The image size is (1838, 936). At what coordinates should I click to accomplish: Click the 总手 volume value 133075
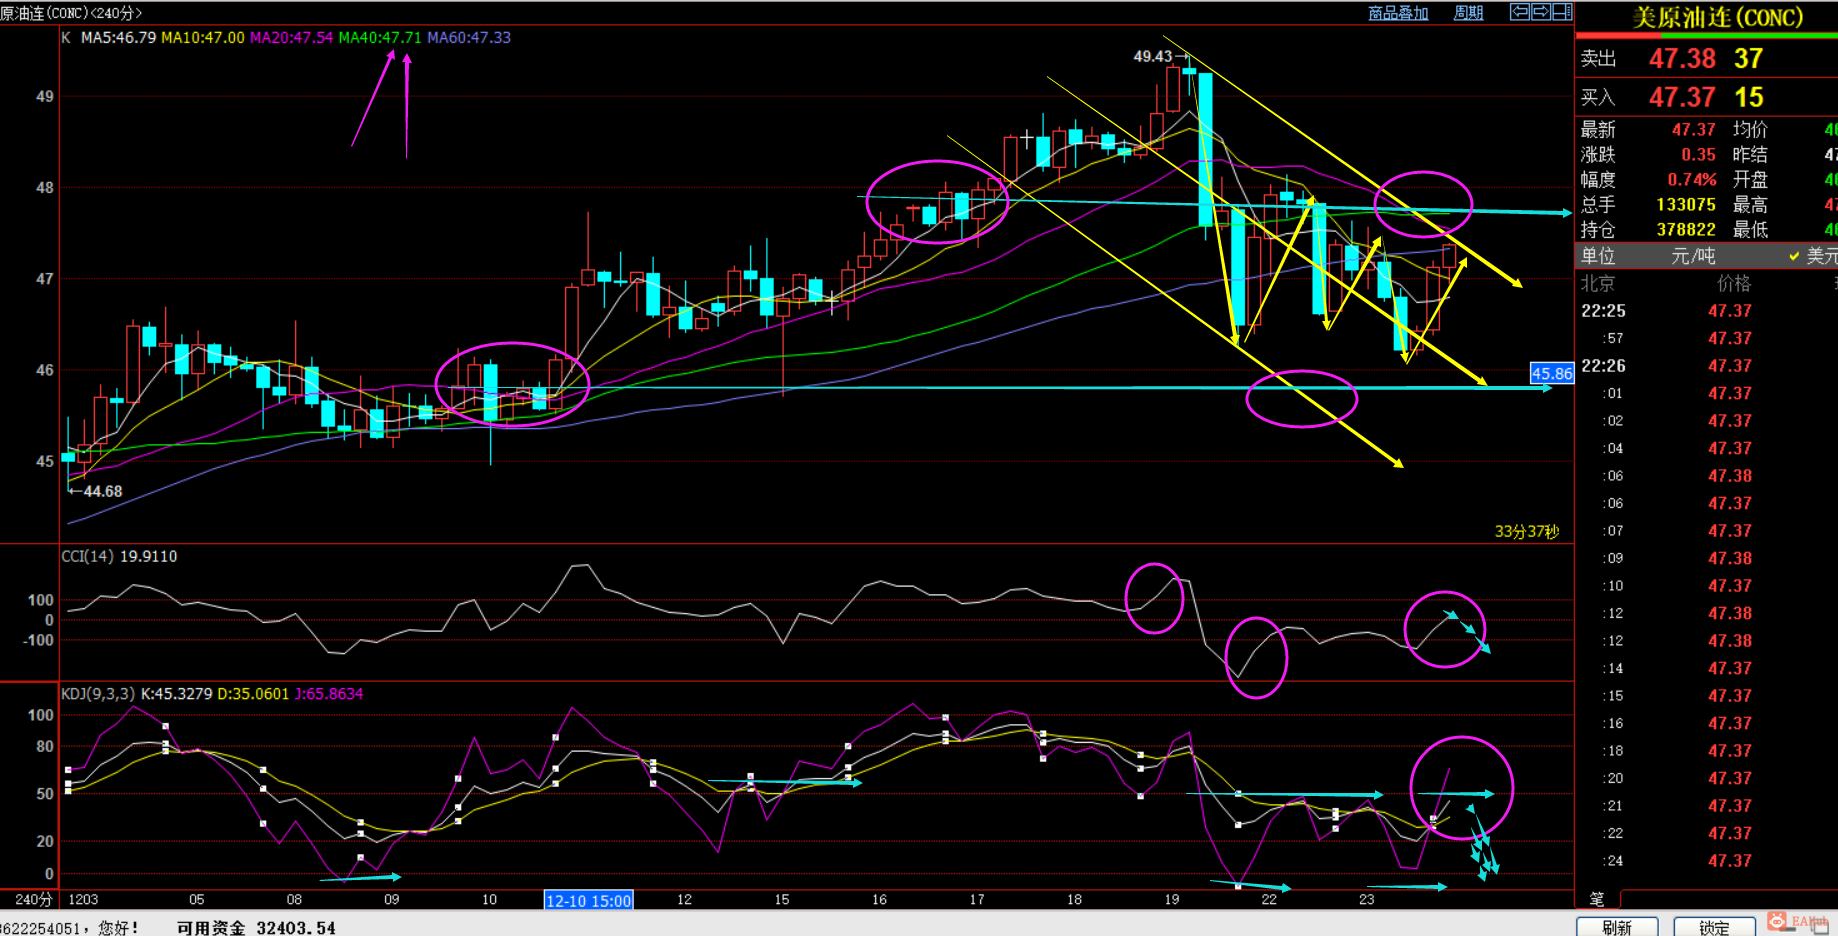(1686, 205)
